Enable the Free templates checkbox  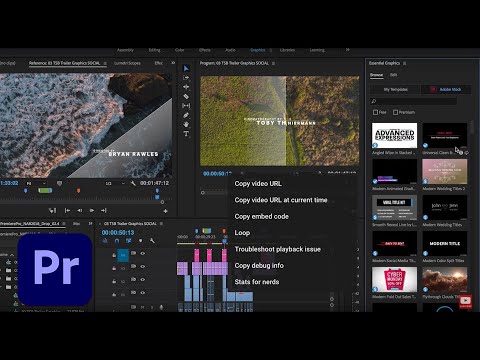coord(375,112)
